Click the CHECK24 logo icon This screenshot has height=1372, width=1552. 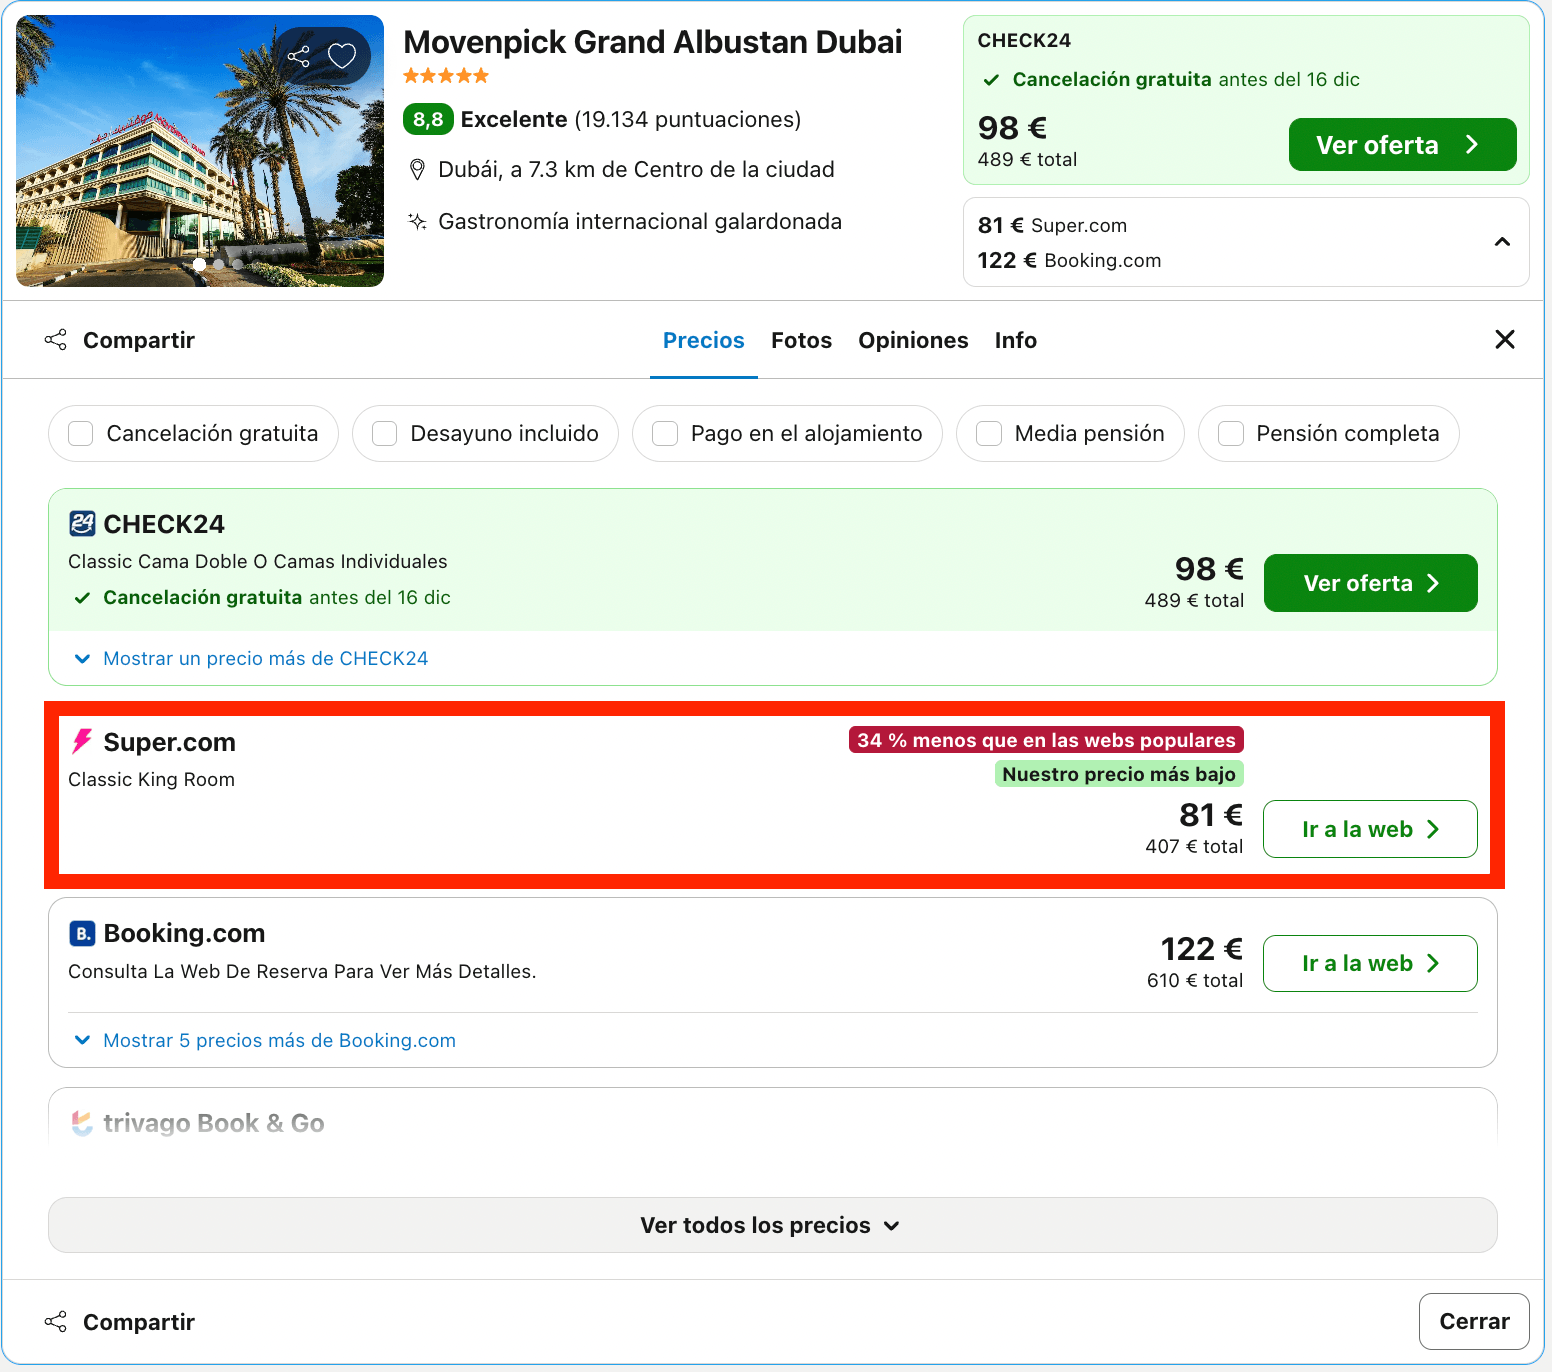coord(82,523)
